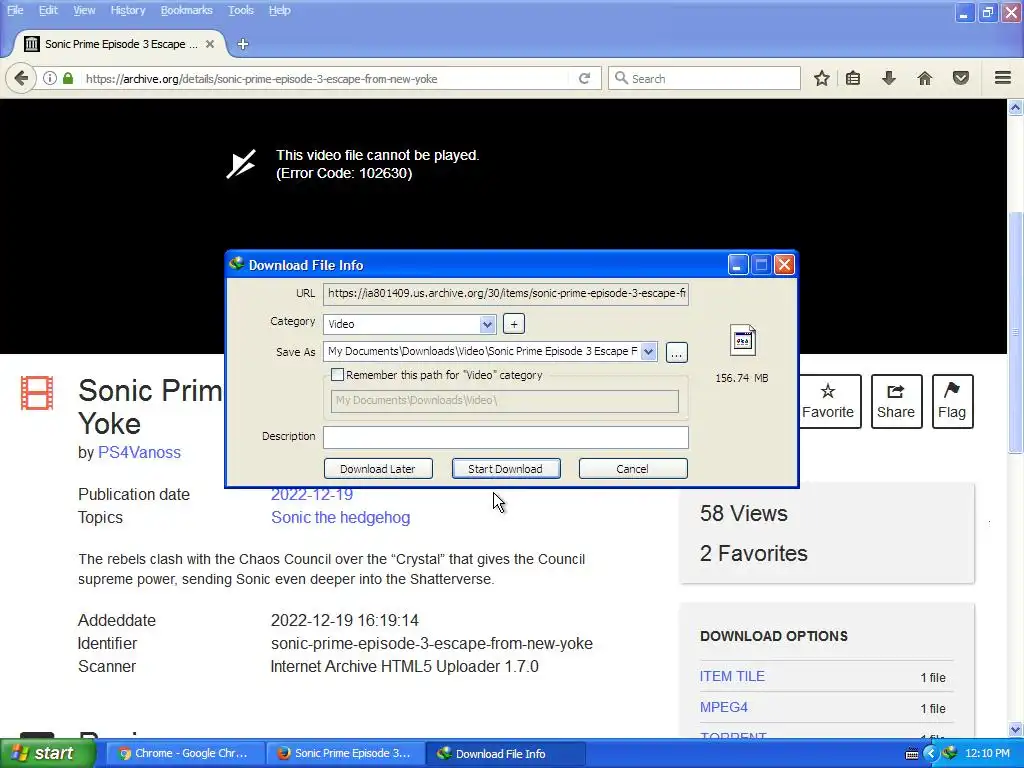Image resolution: width=1024 pixels, height=768 pixels.
Task: Click the file type icon above 156.74 MB
Action: pyautogui.click(x=743, y=340)
